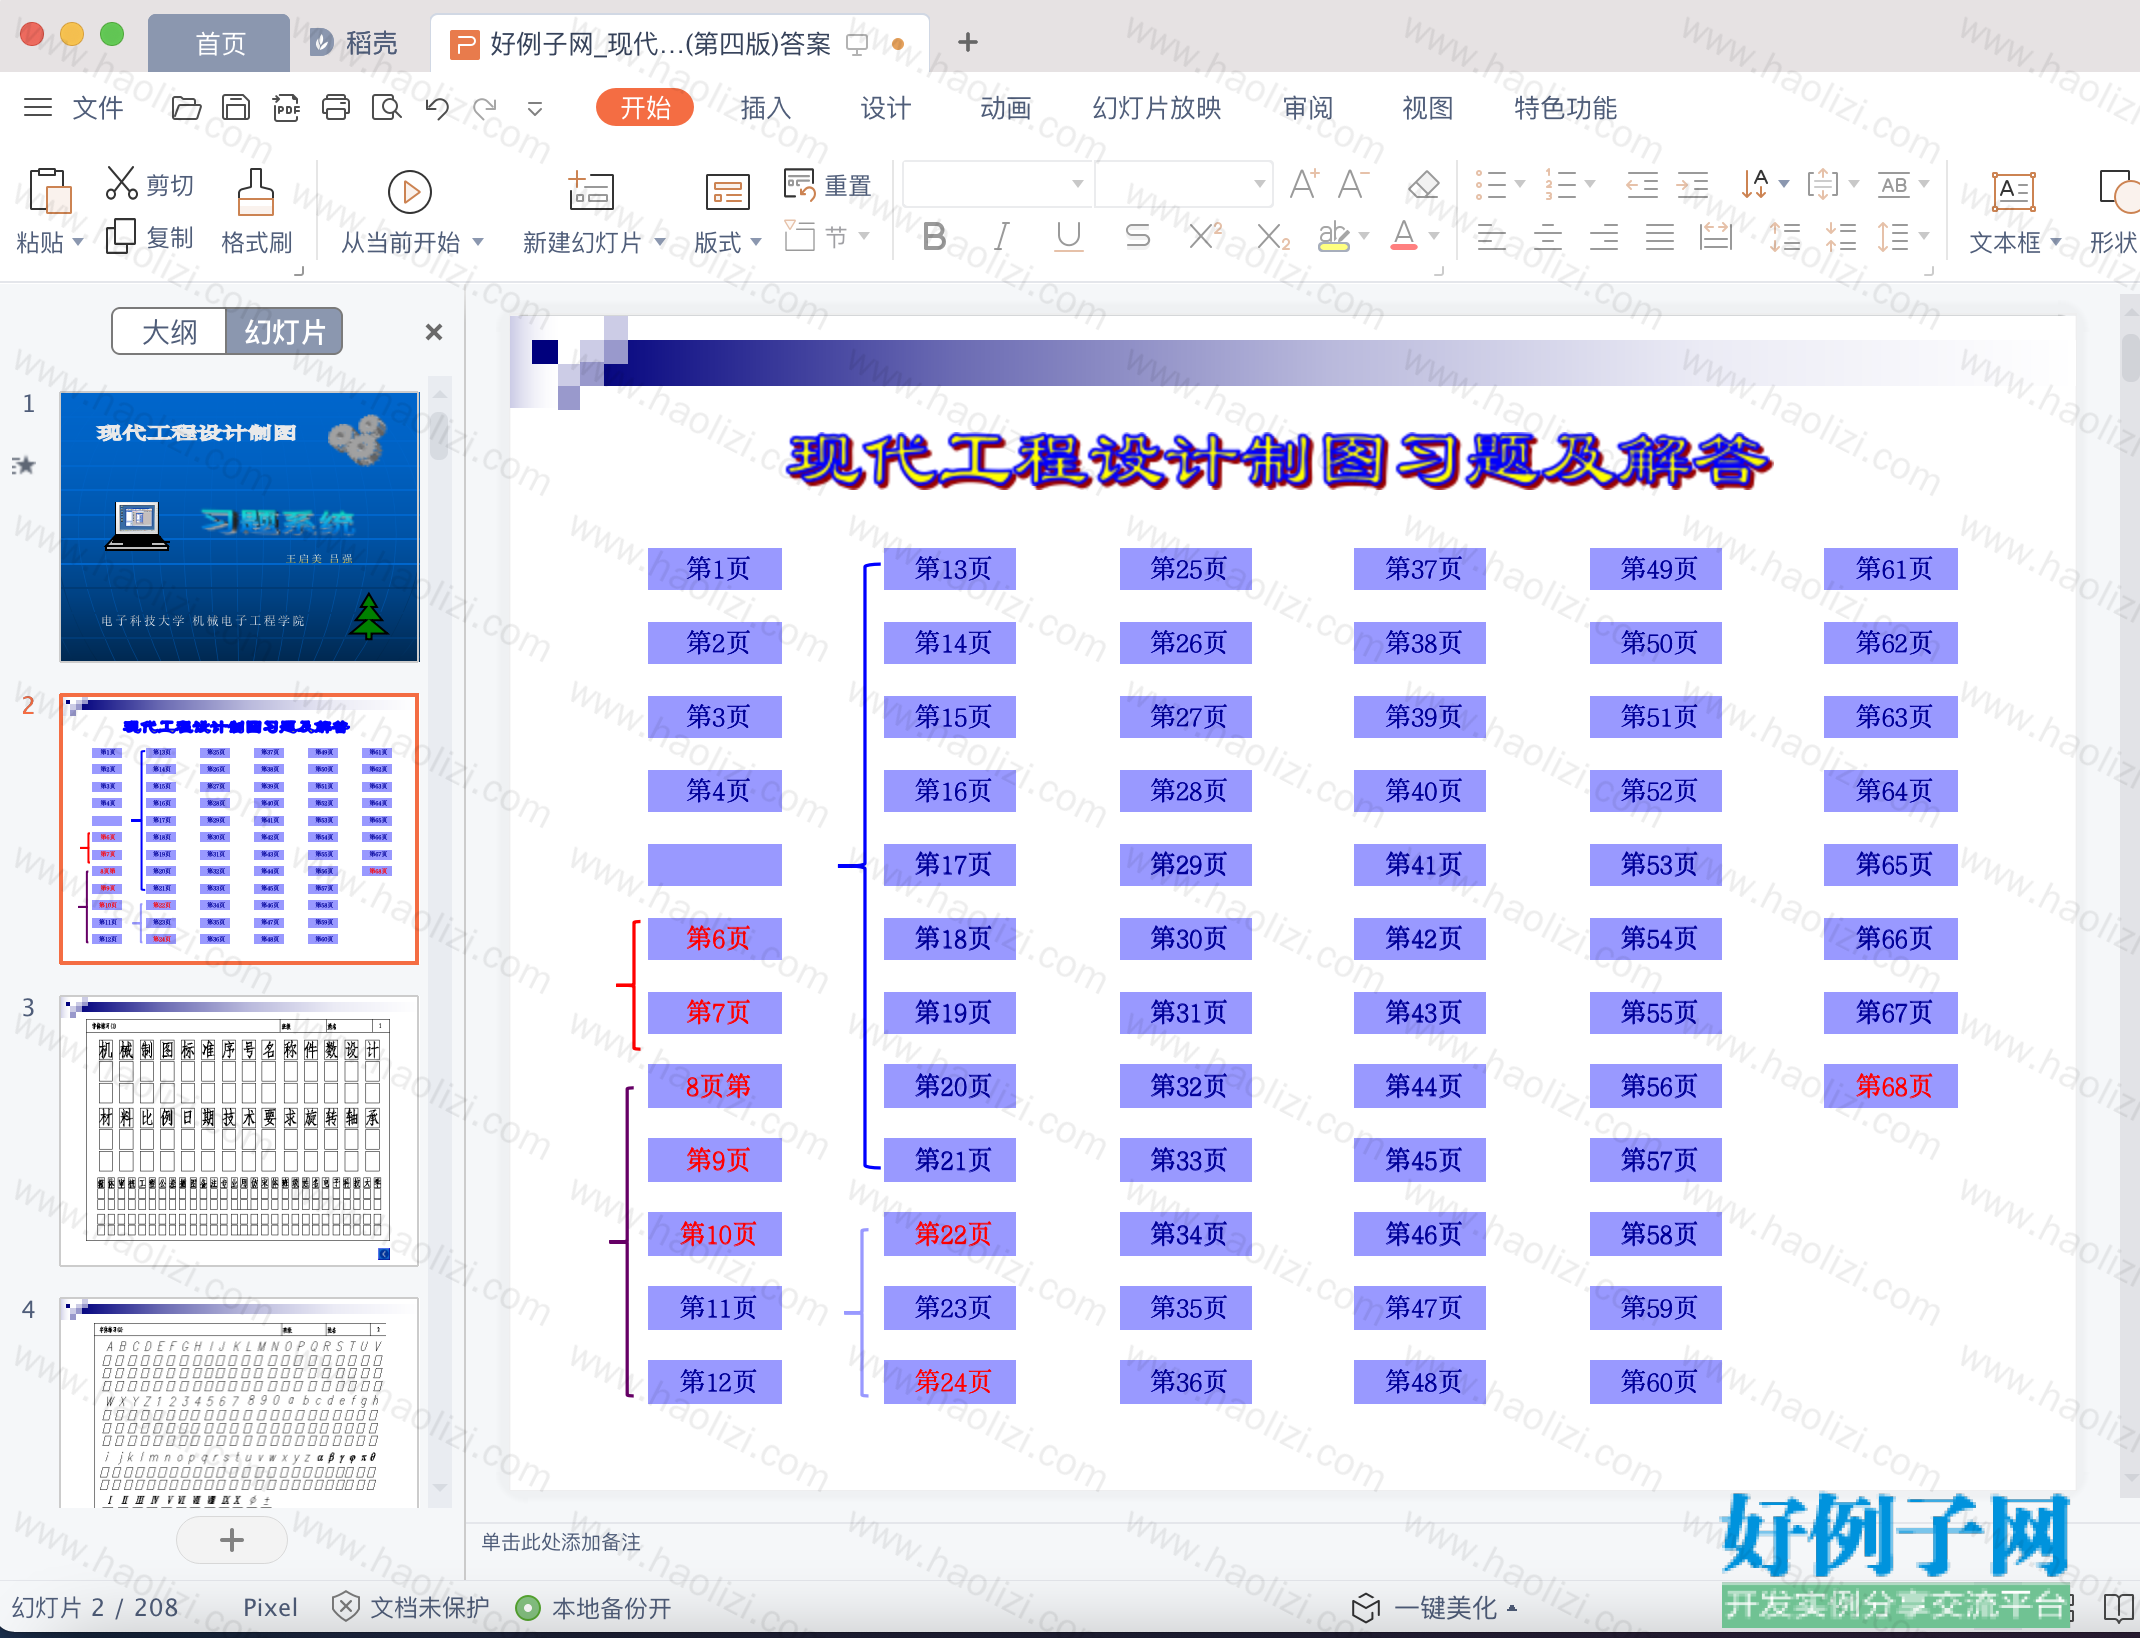Decrease font size with A- icon
Viewport: 2140px width, 1638px height.
tap(1352, 184)
